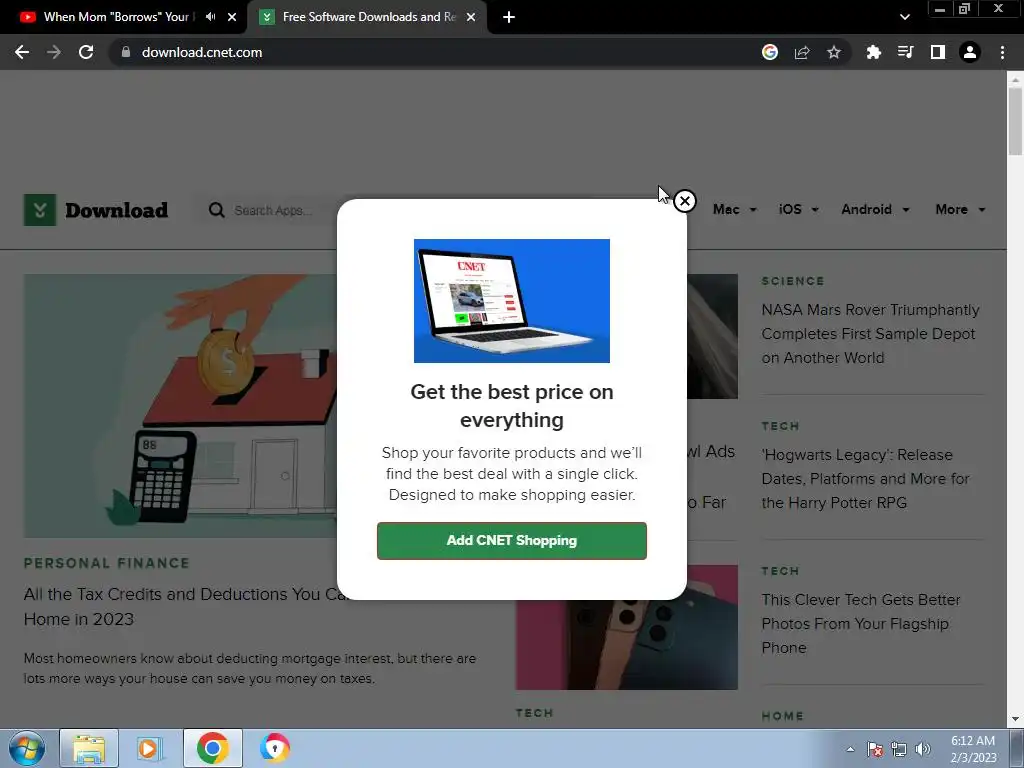Open the Google icon in the address bar
This screenshot has width=1024, height=768.
point(770,52)
